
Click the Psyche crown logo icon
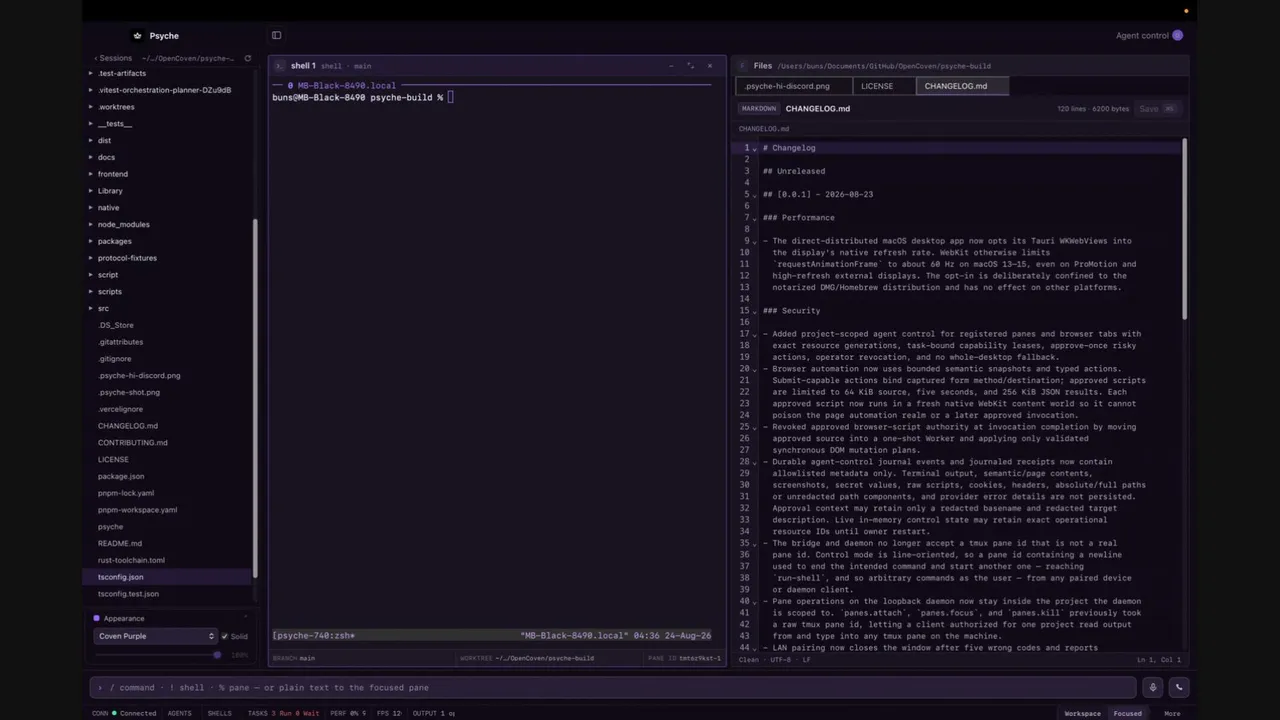point(137,36)
